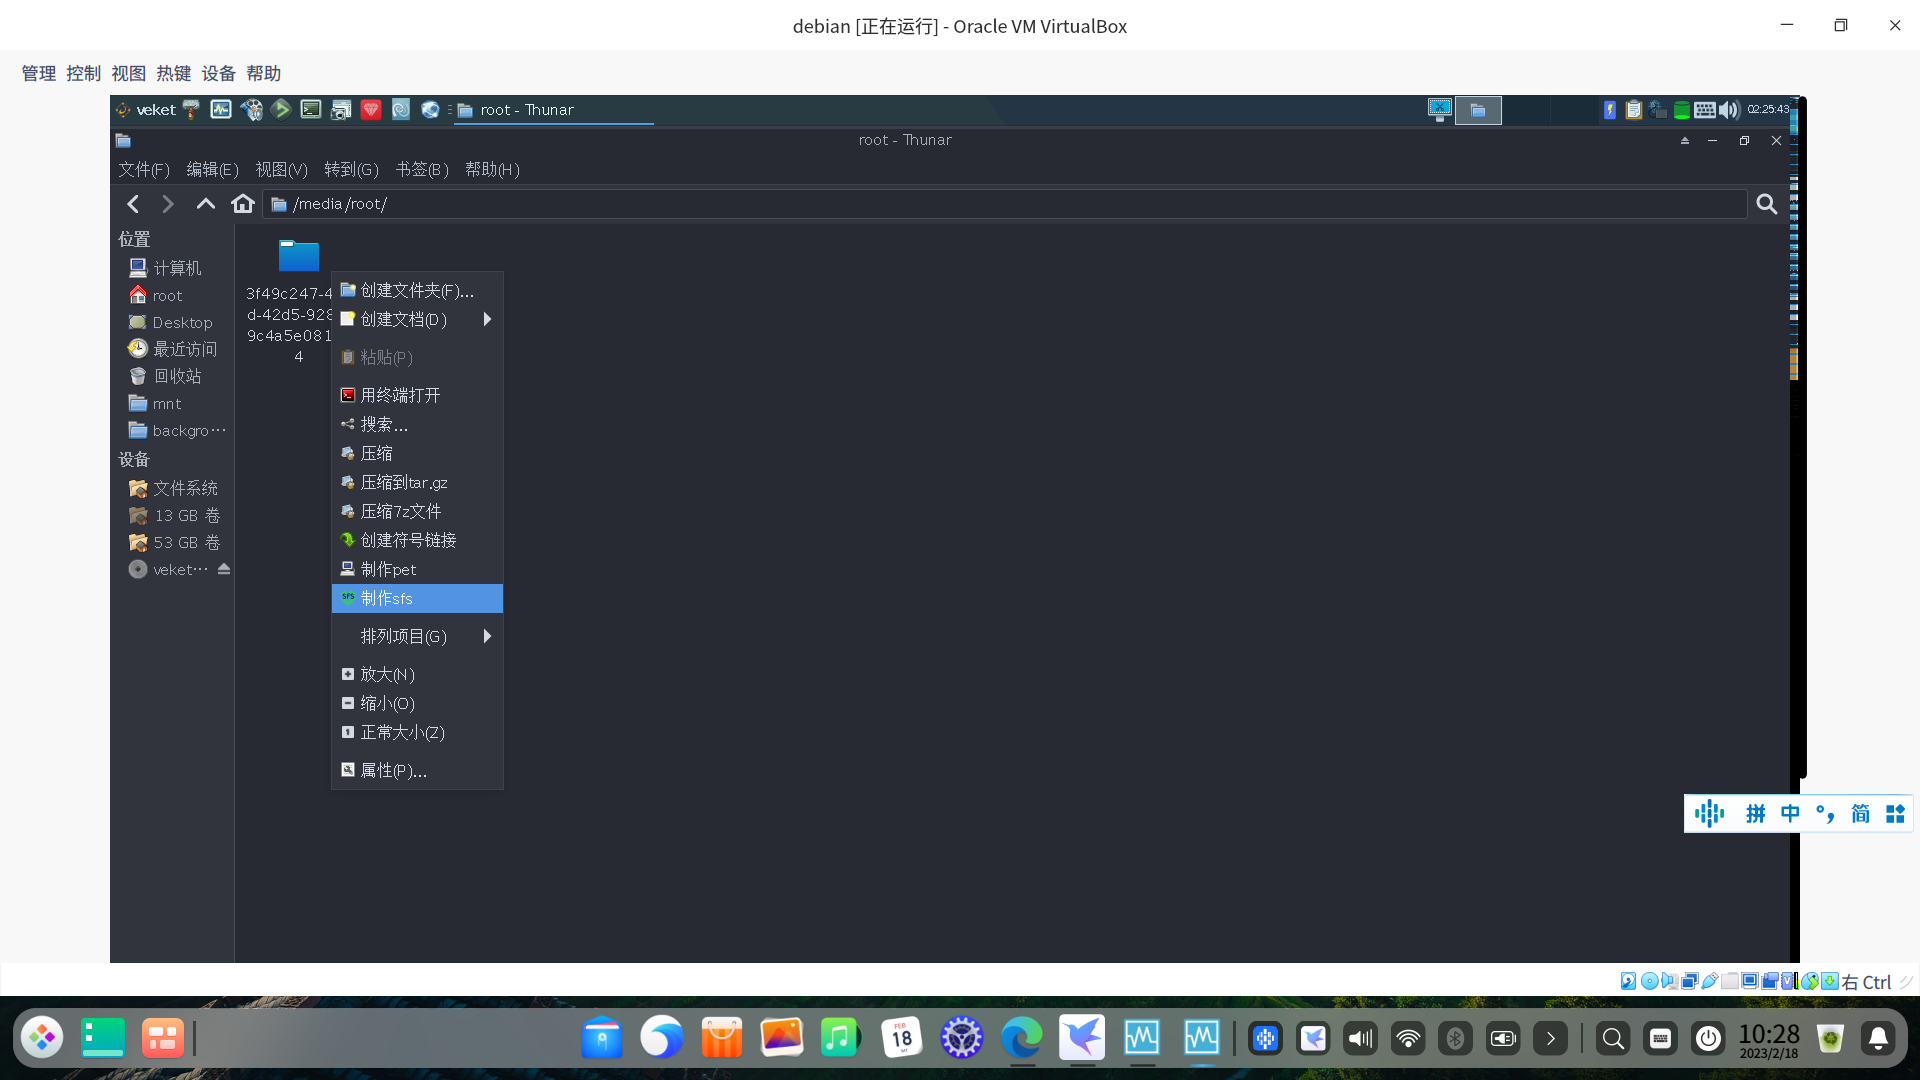Open the veket start menu

[146, 110]
